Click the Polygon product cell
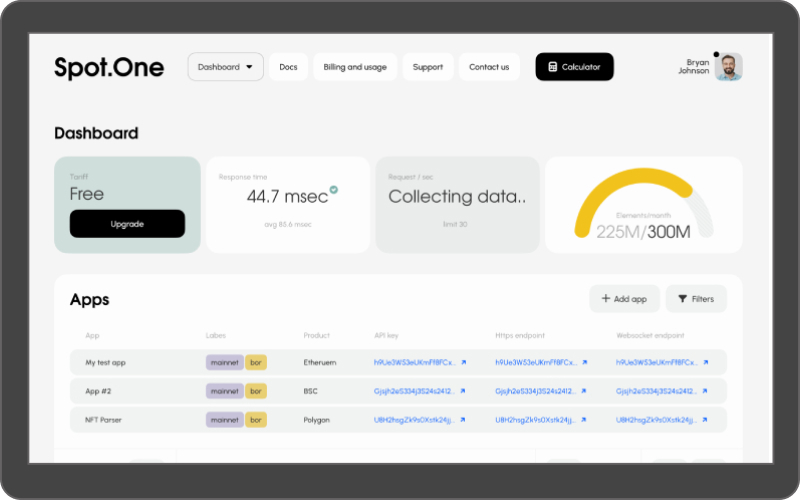The image size is (800, 500). coord(316,420)
